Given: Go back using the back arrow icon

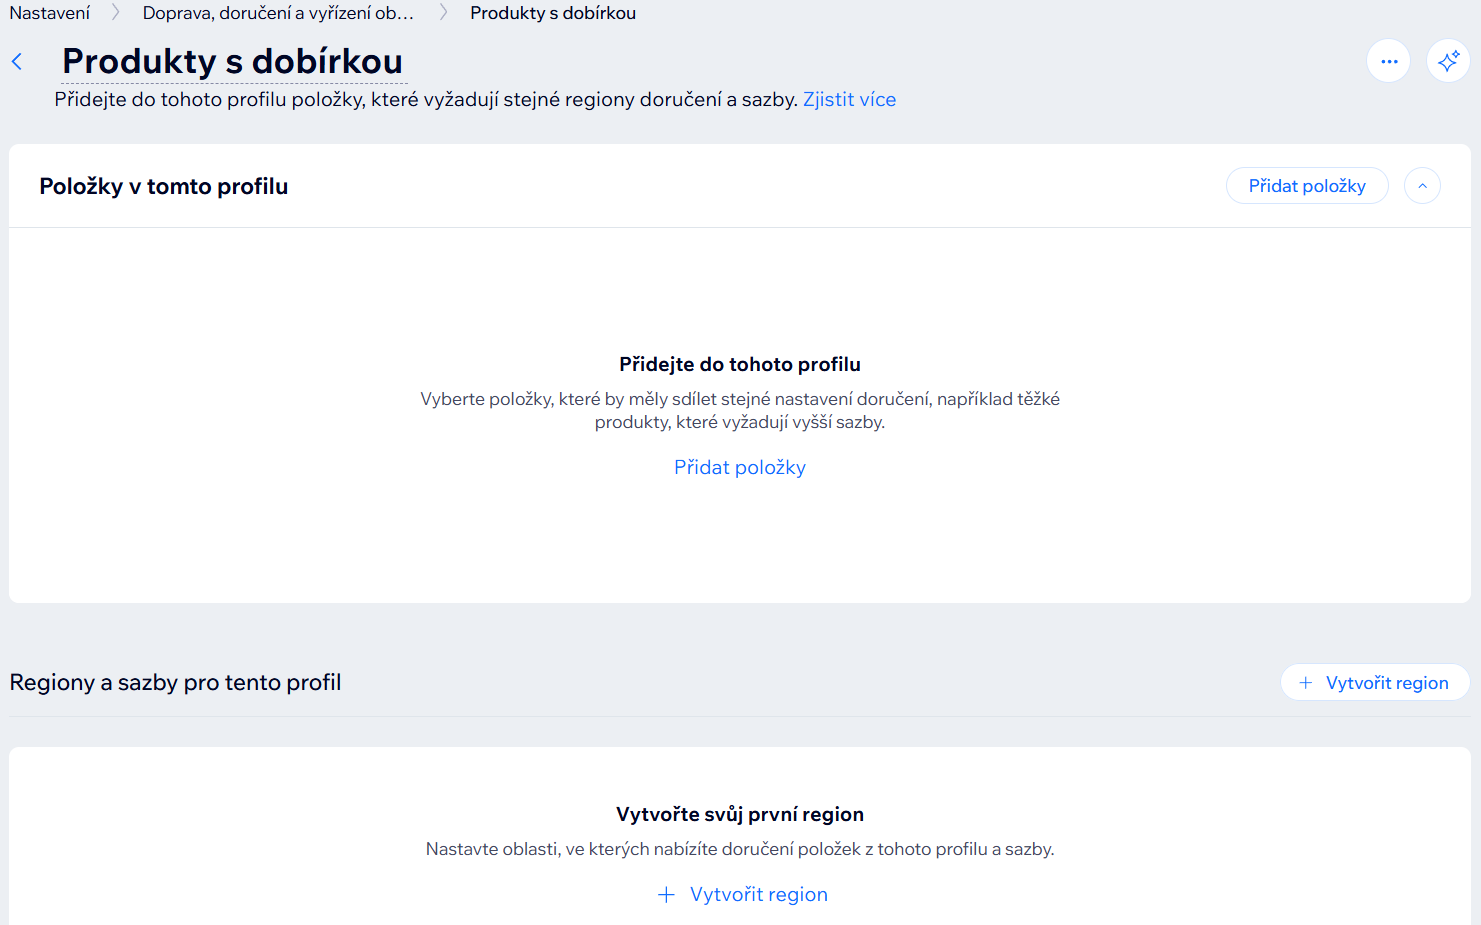Looking at the screenshot, I should coord(17,61).
